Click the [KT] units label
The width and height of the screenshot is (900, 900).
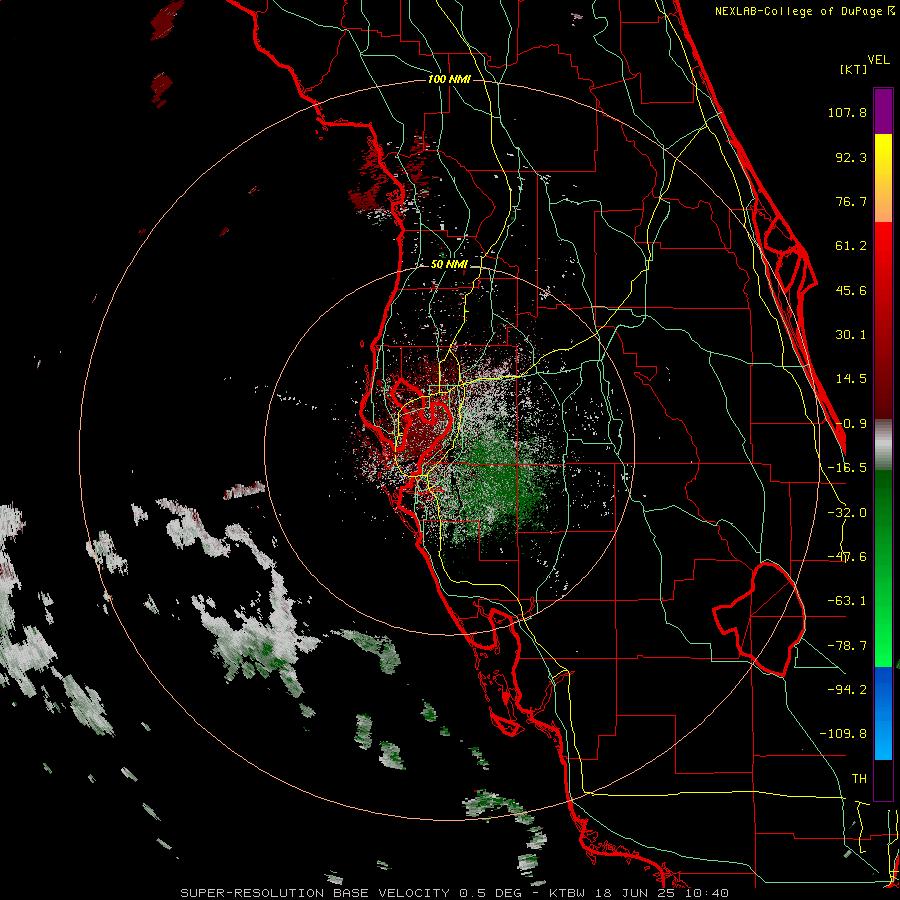(854, 69)
